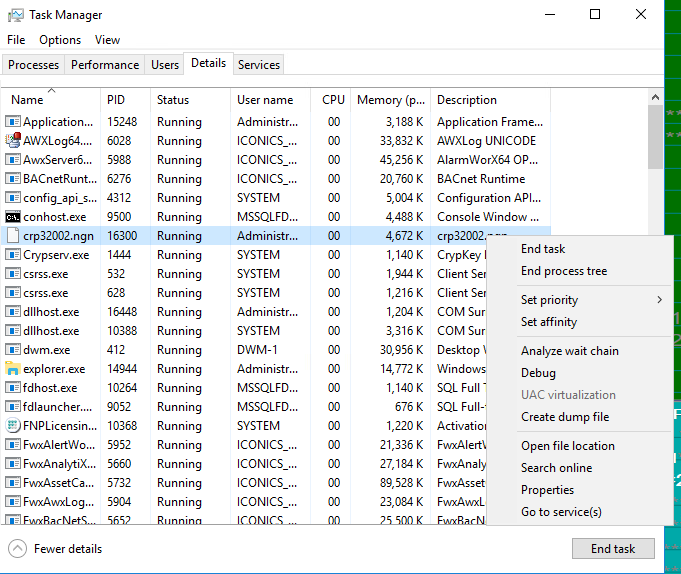Viewport: 681px width, 574px height.
Task: Click the Application... process icon
Action: pos(13,122)
